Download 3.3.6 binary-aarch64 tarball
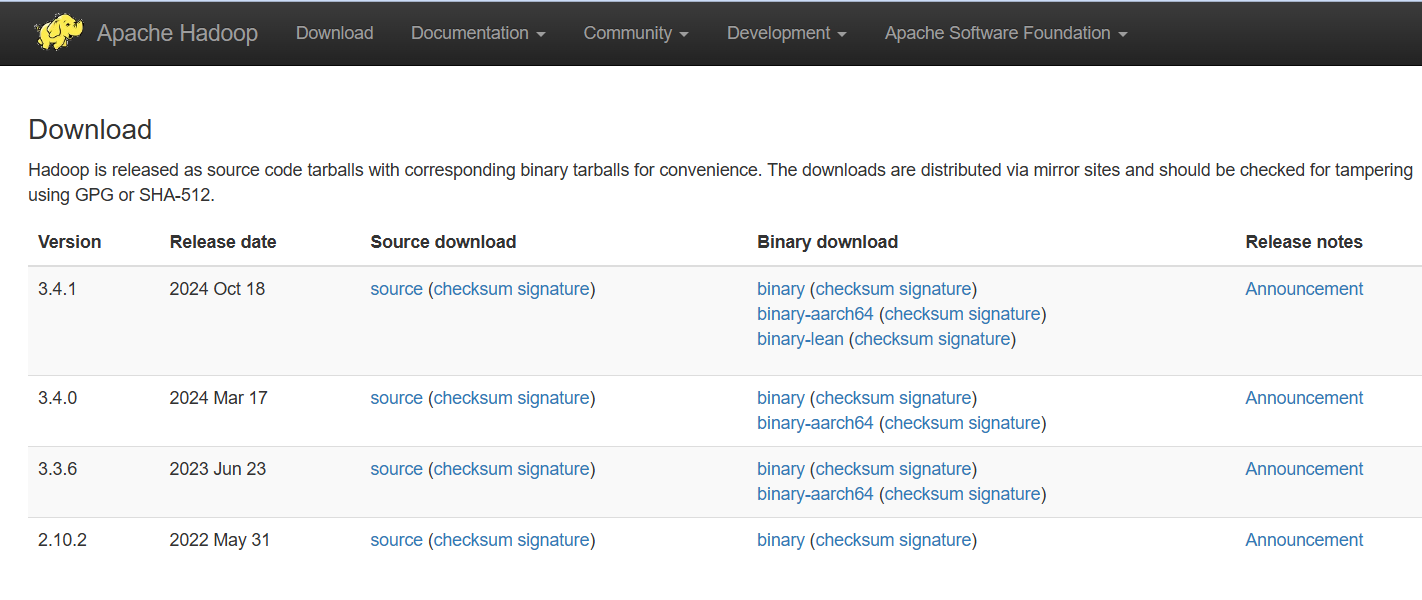 click(x=815, y=494)
